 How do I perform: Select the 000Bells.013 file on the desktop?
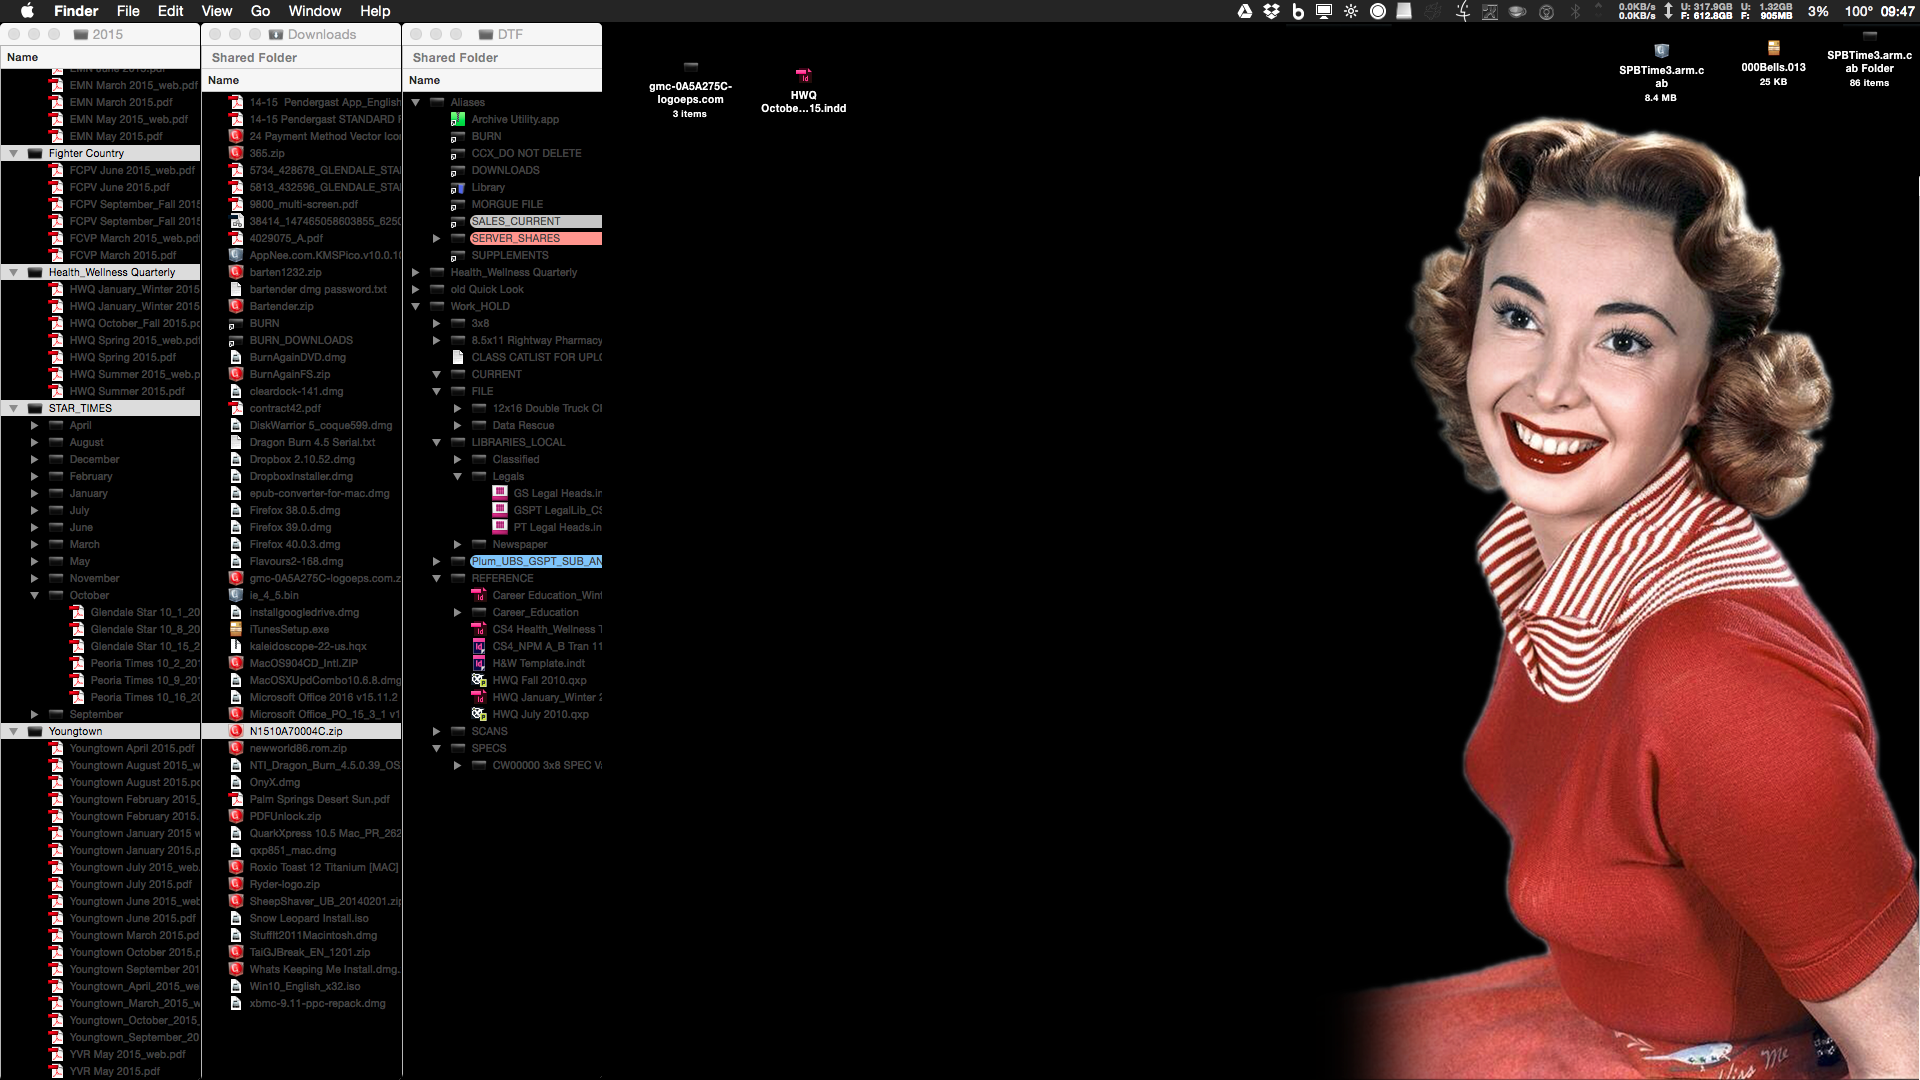pos(1775,48)
